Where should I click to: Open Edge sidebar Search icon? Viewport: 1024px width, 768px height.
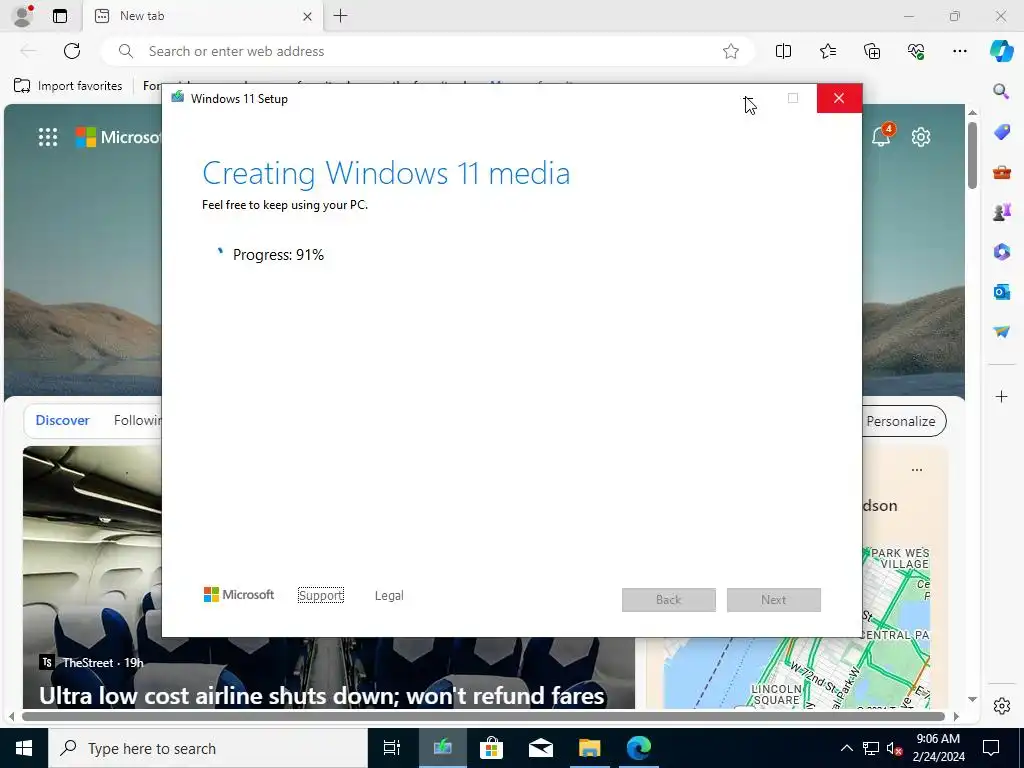[1001, 91]
